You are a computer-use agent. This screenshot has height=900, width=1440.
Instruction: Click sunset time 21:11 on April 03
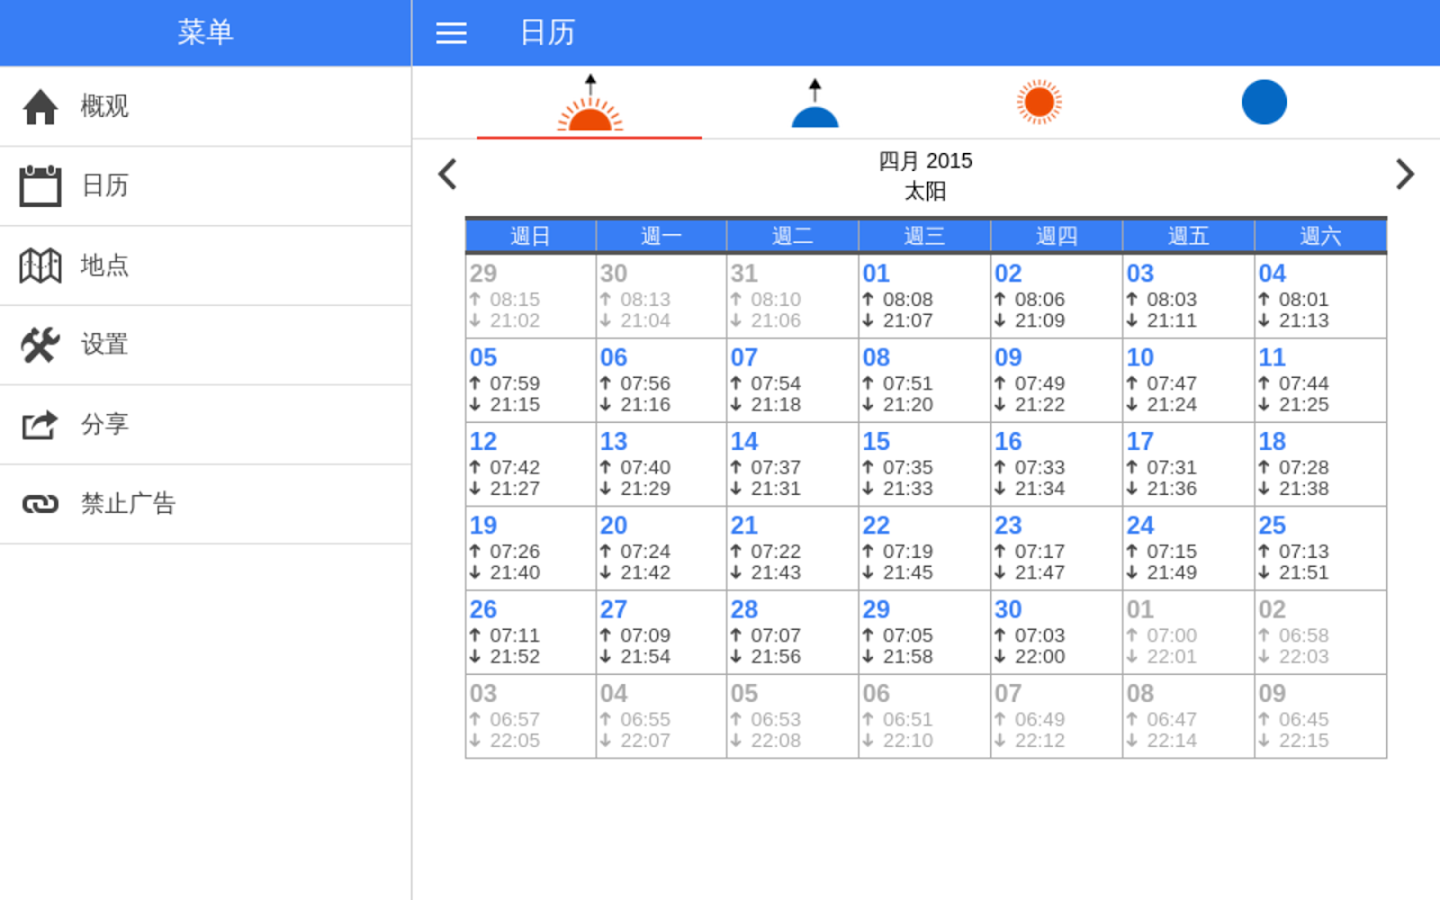point(1172,320)
